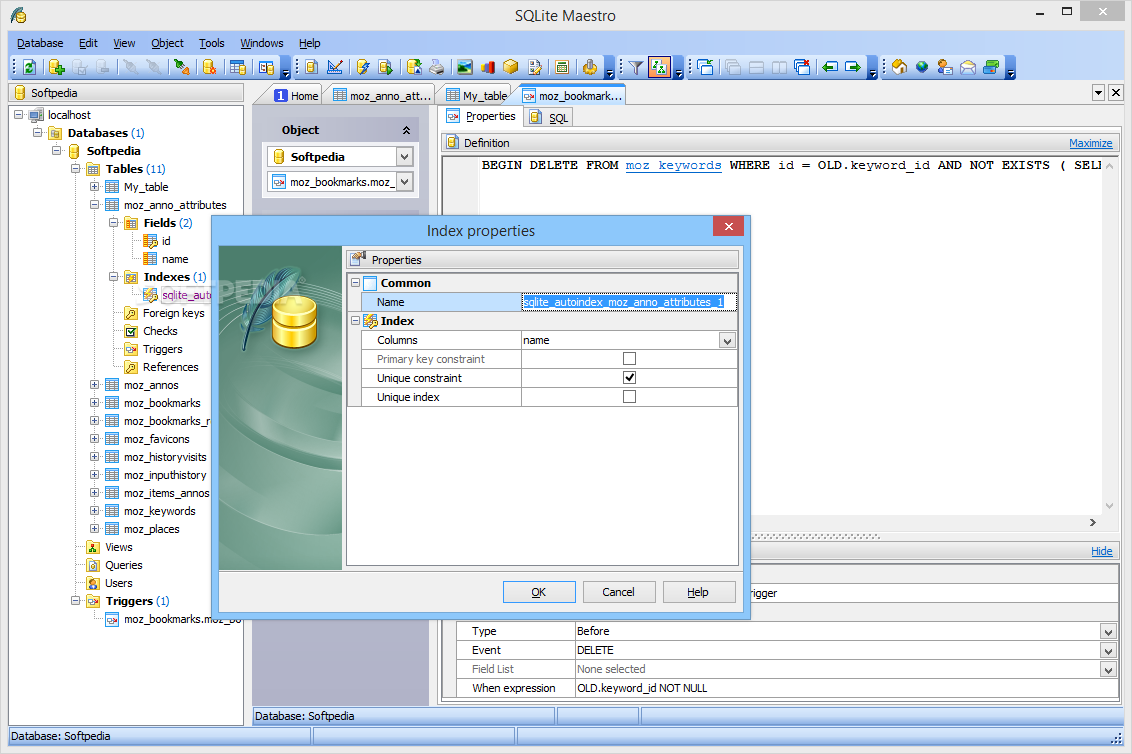The height and width of the screenshot is (754, 1132).
Task: Open the Event dropdown showing DELETE
Action: click(1108, 651)
